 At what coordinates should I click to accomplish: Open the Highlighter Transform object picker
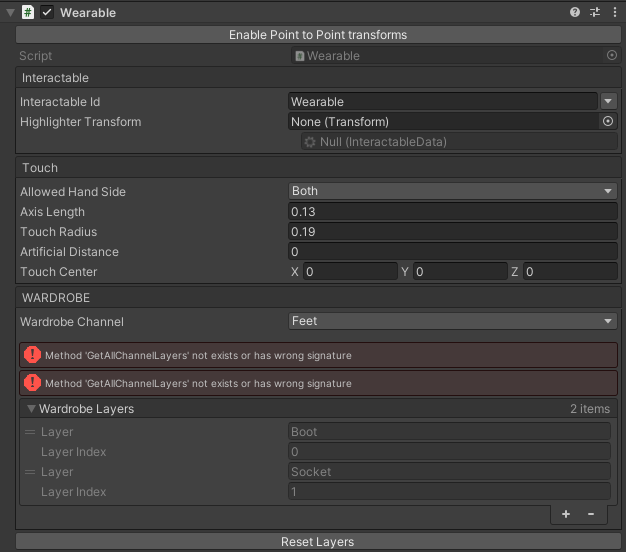point(608,121)
